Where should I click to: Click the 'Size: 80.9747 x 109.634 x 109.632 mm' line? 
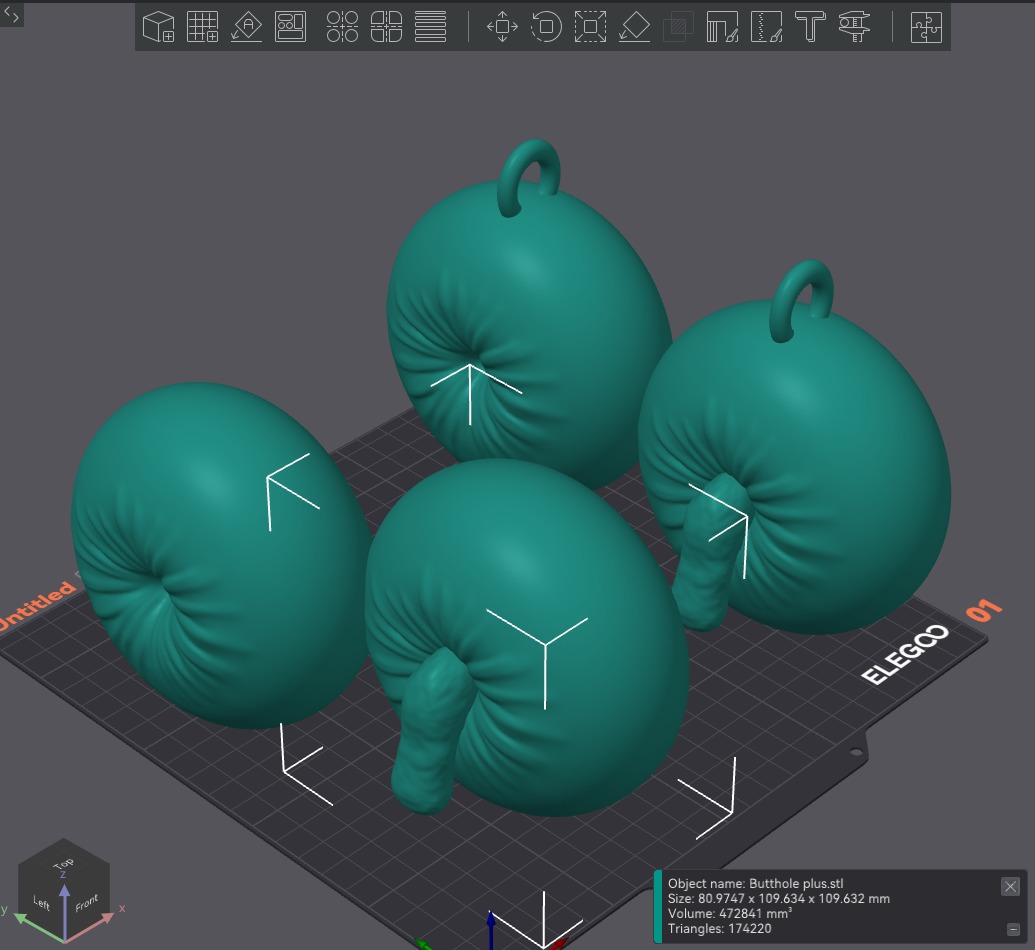tap(778, 899)
